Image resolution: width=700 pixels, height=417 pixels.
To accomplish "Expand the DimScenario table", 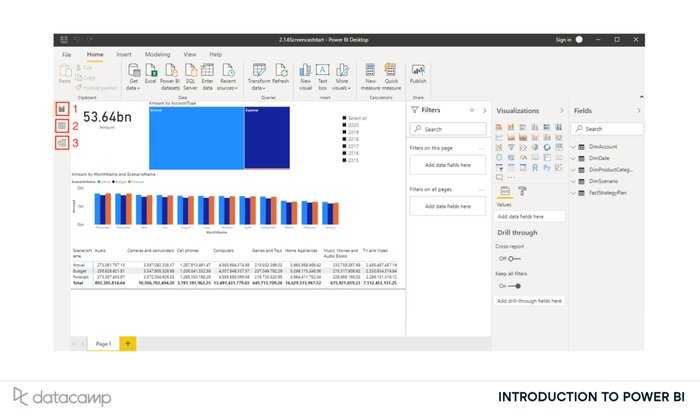I will point(574,181).
